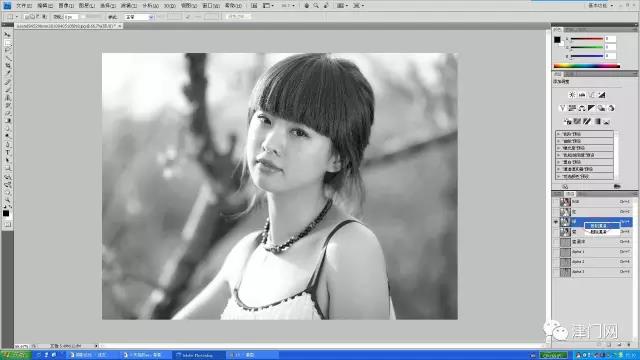Viewport: 640px width, 360px height.
Task: Click the red R color slider
Action: [587, 39]
